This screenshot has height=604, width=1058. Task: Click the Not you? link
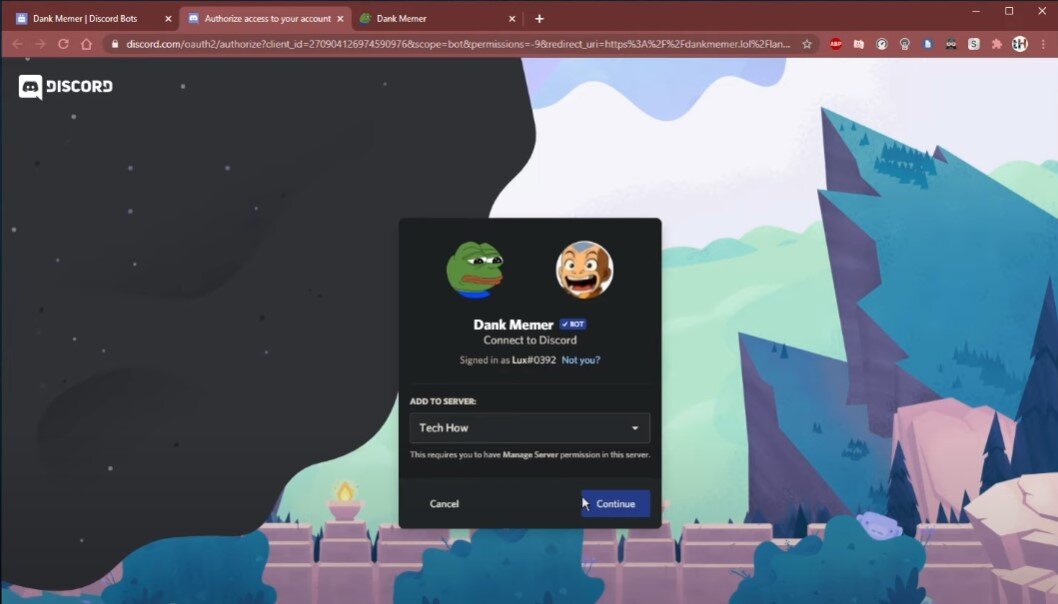[583, 359]
